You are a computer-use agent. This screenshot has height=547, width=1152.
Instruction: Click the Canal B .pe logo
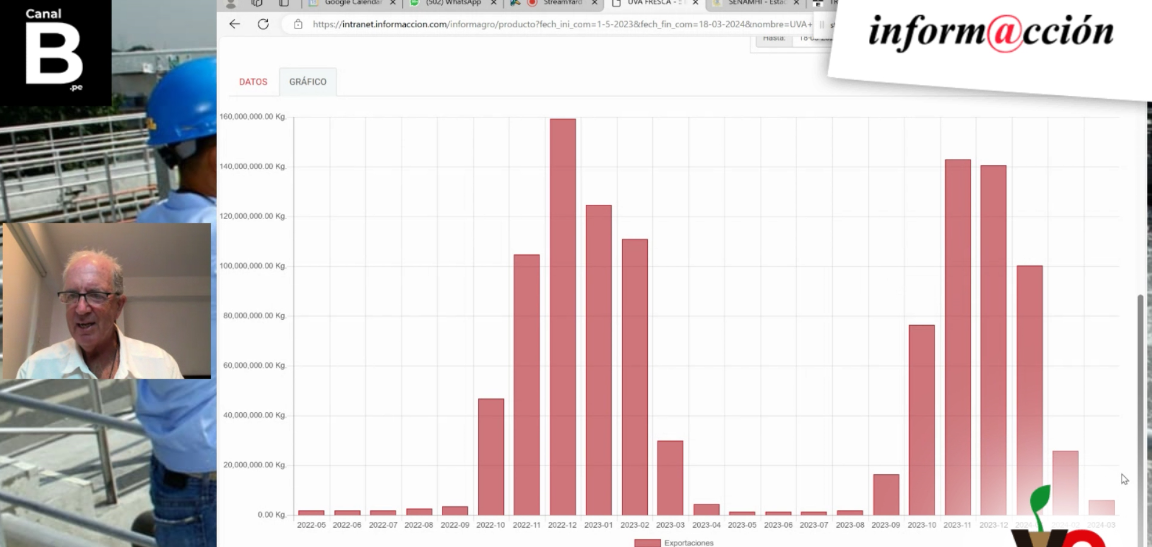tap(56, 52)
